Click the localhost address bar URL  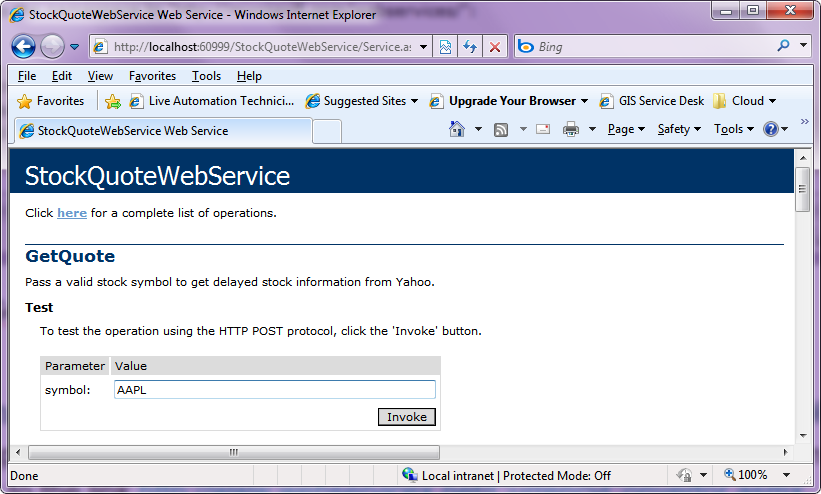(262, 47)
